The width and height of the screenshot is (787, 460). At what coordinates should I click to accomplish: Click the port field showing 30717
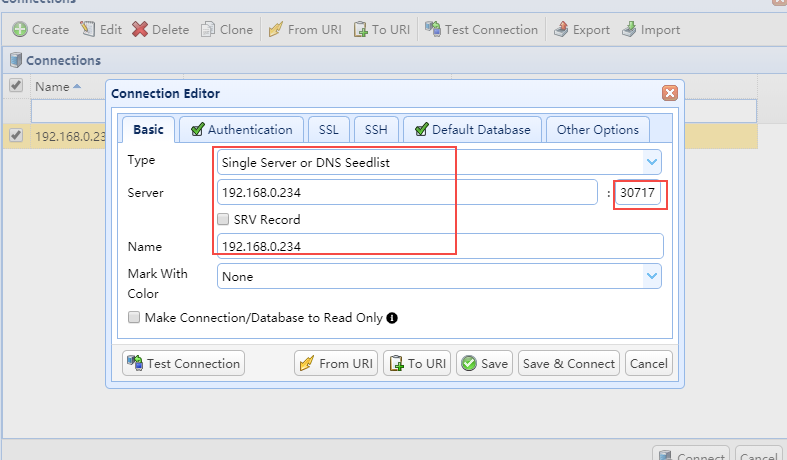click(x=637, y=192)
